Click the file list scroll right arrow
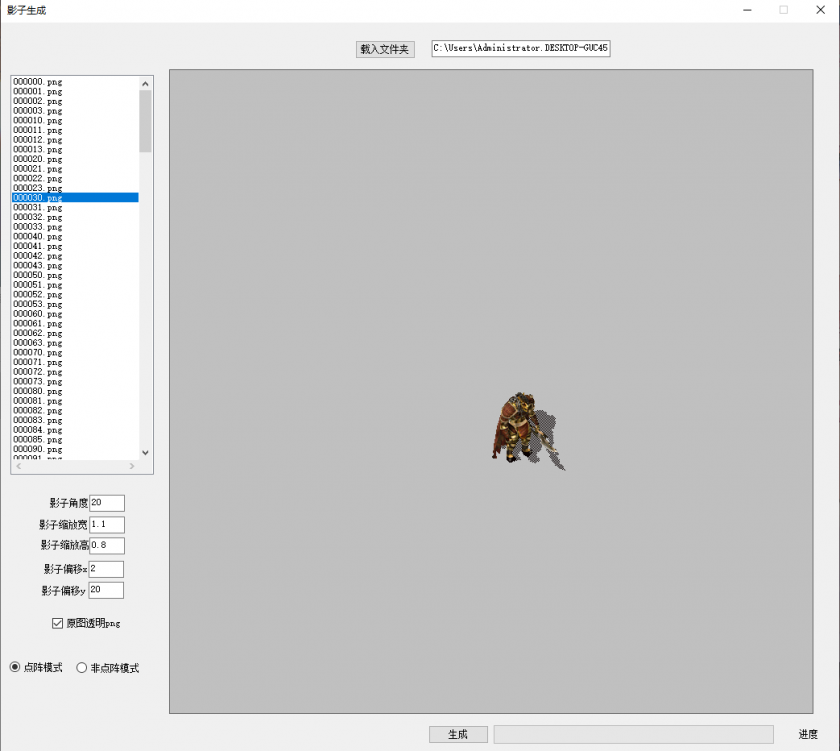 (x=132, y=466)
